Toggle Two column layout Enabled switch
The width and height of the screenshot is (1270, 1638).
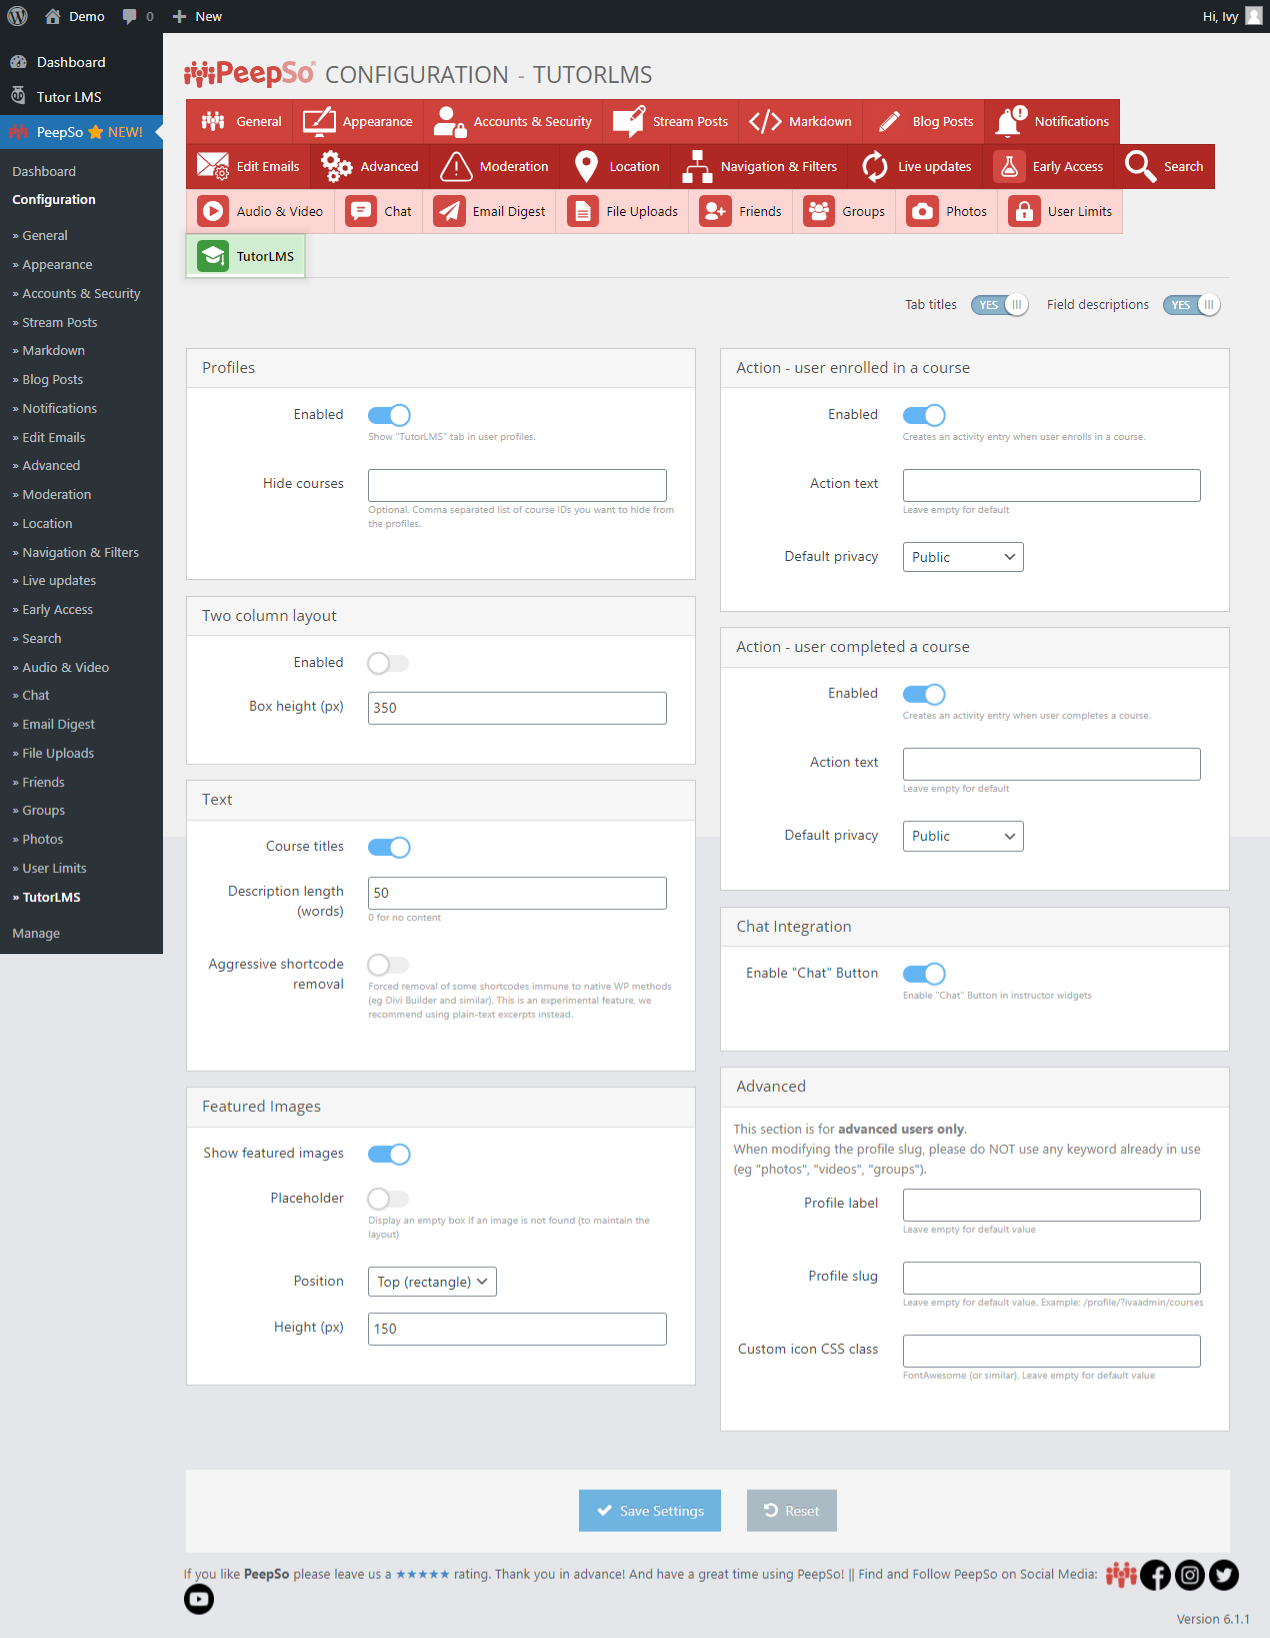click(x=389, y=663)
